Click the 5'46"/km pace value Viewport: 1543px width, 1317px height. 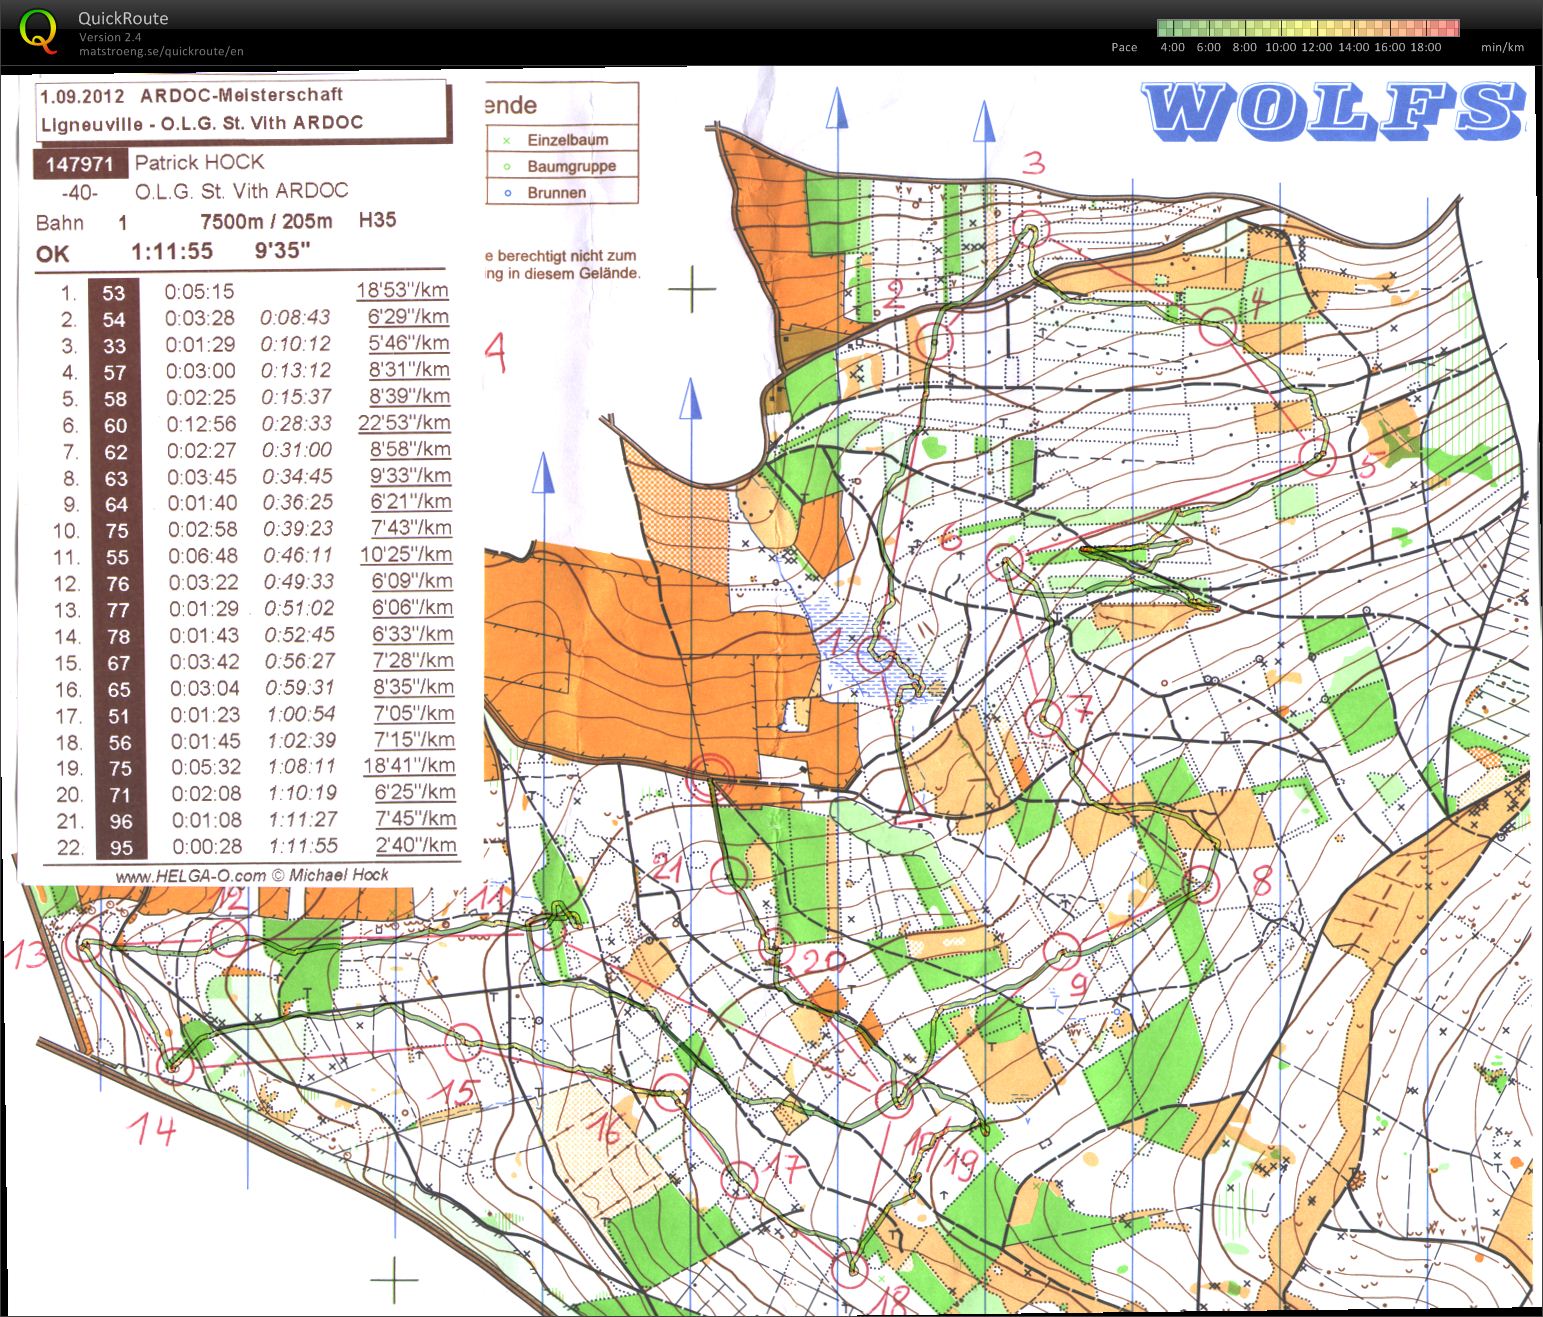pos(409,343)
